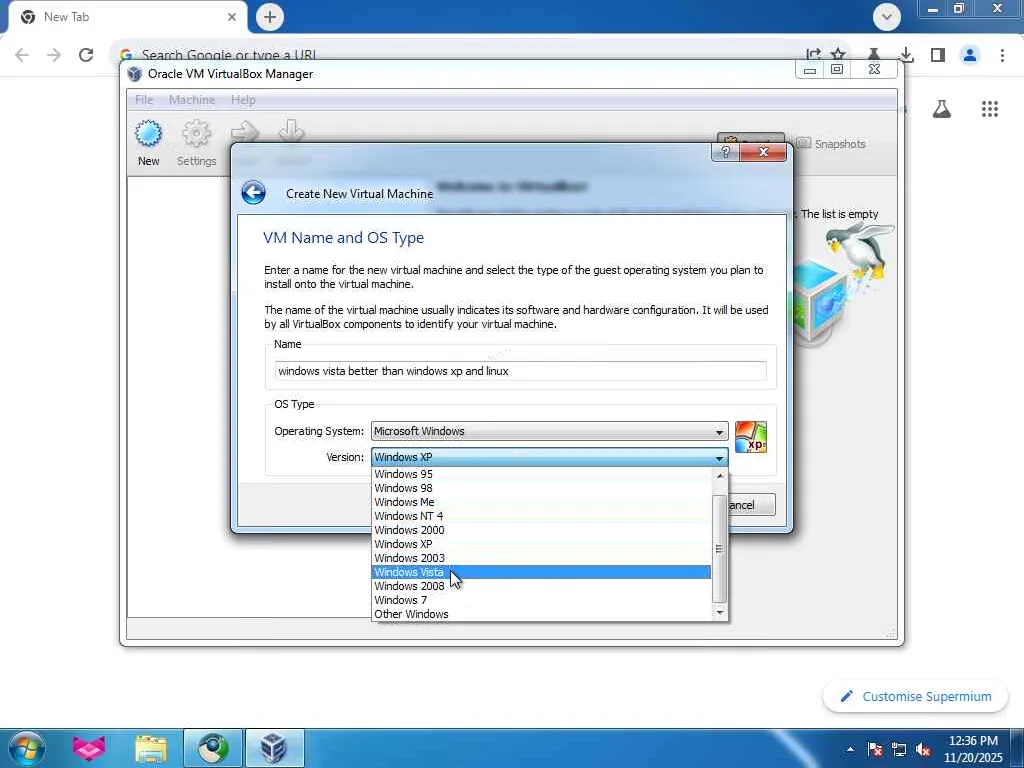The height and width of the screenshot is (768, 1024).
Task: Open the browser downloads icon
Action: pyautogui.click(x=906, y=55)
